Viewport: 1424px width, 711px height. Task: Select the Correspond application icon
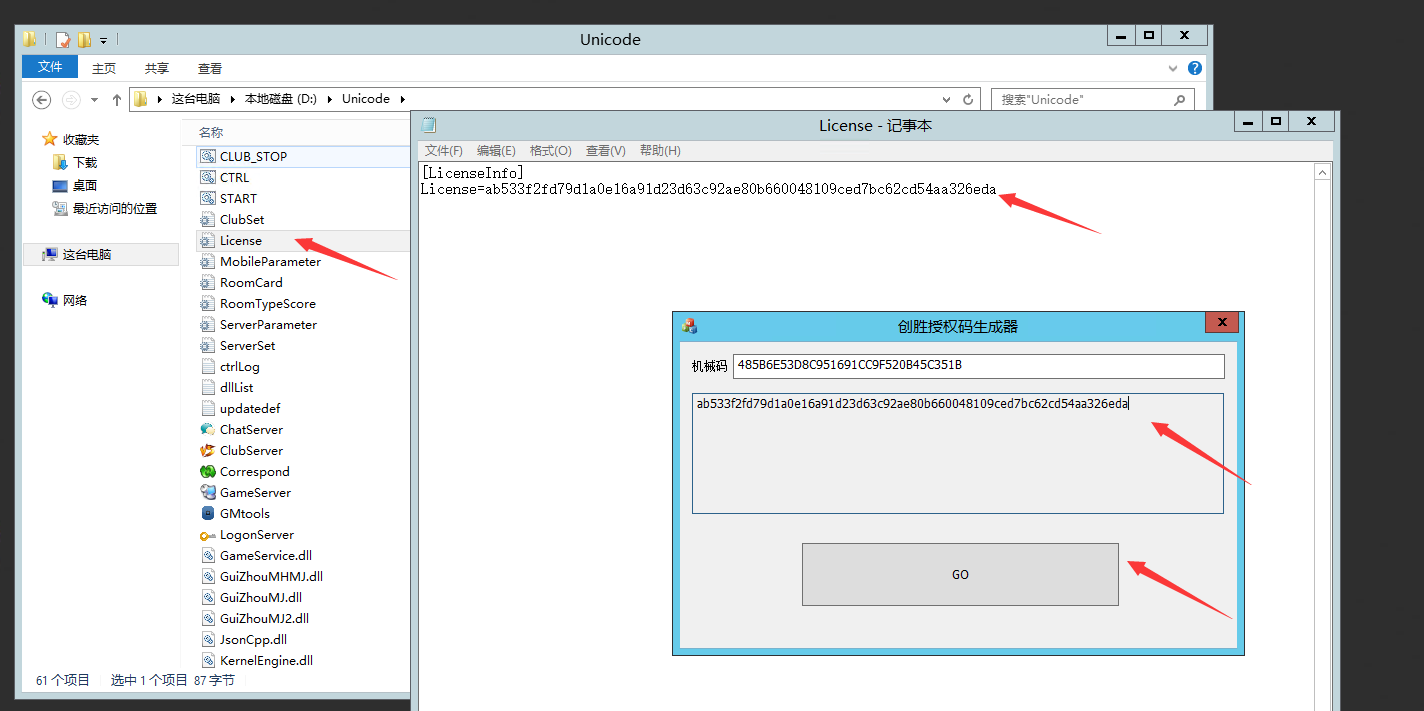coord(208,471)
